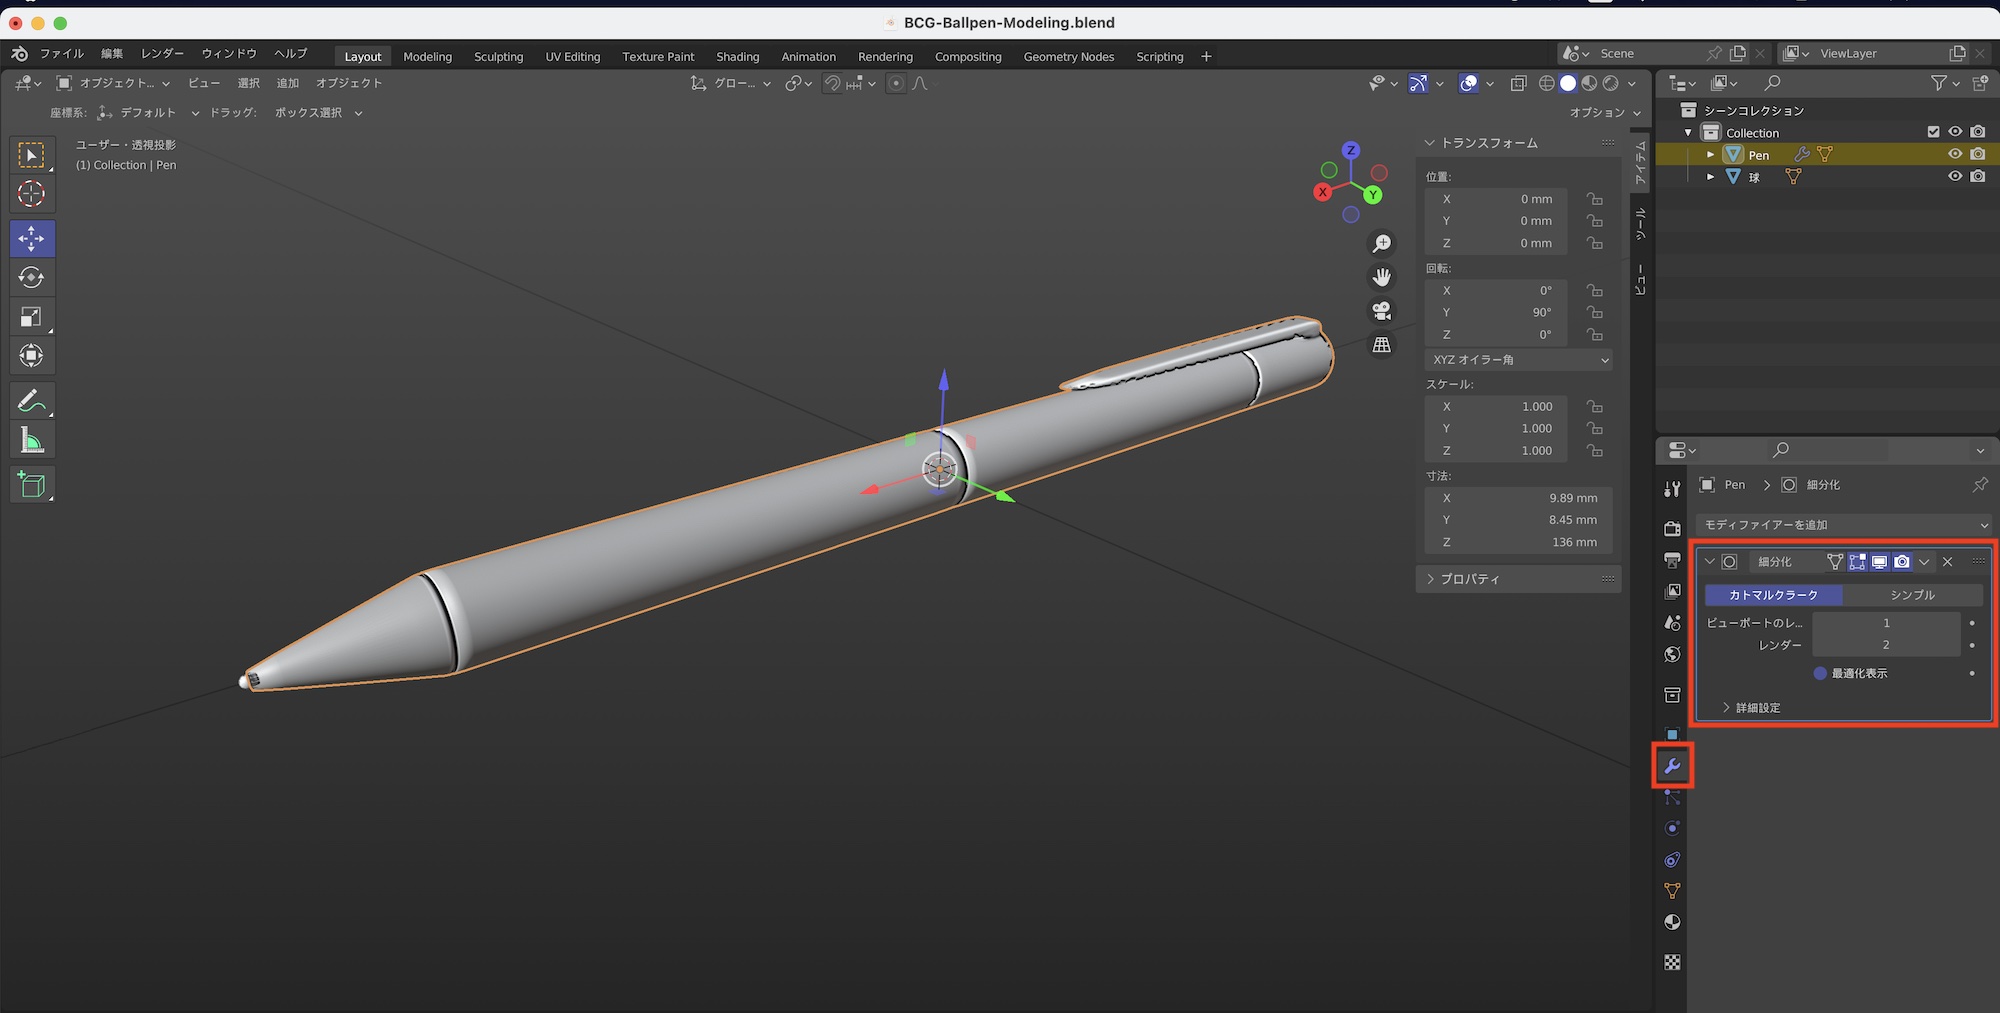Toggle the Collection exclude checkbox
This screenshot has width=2000, height=1013.
coord(1933,132)
